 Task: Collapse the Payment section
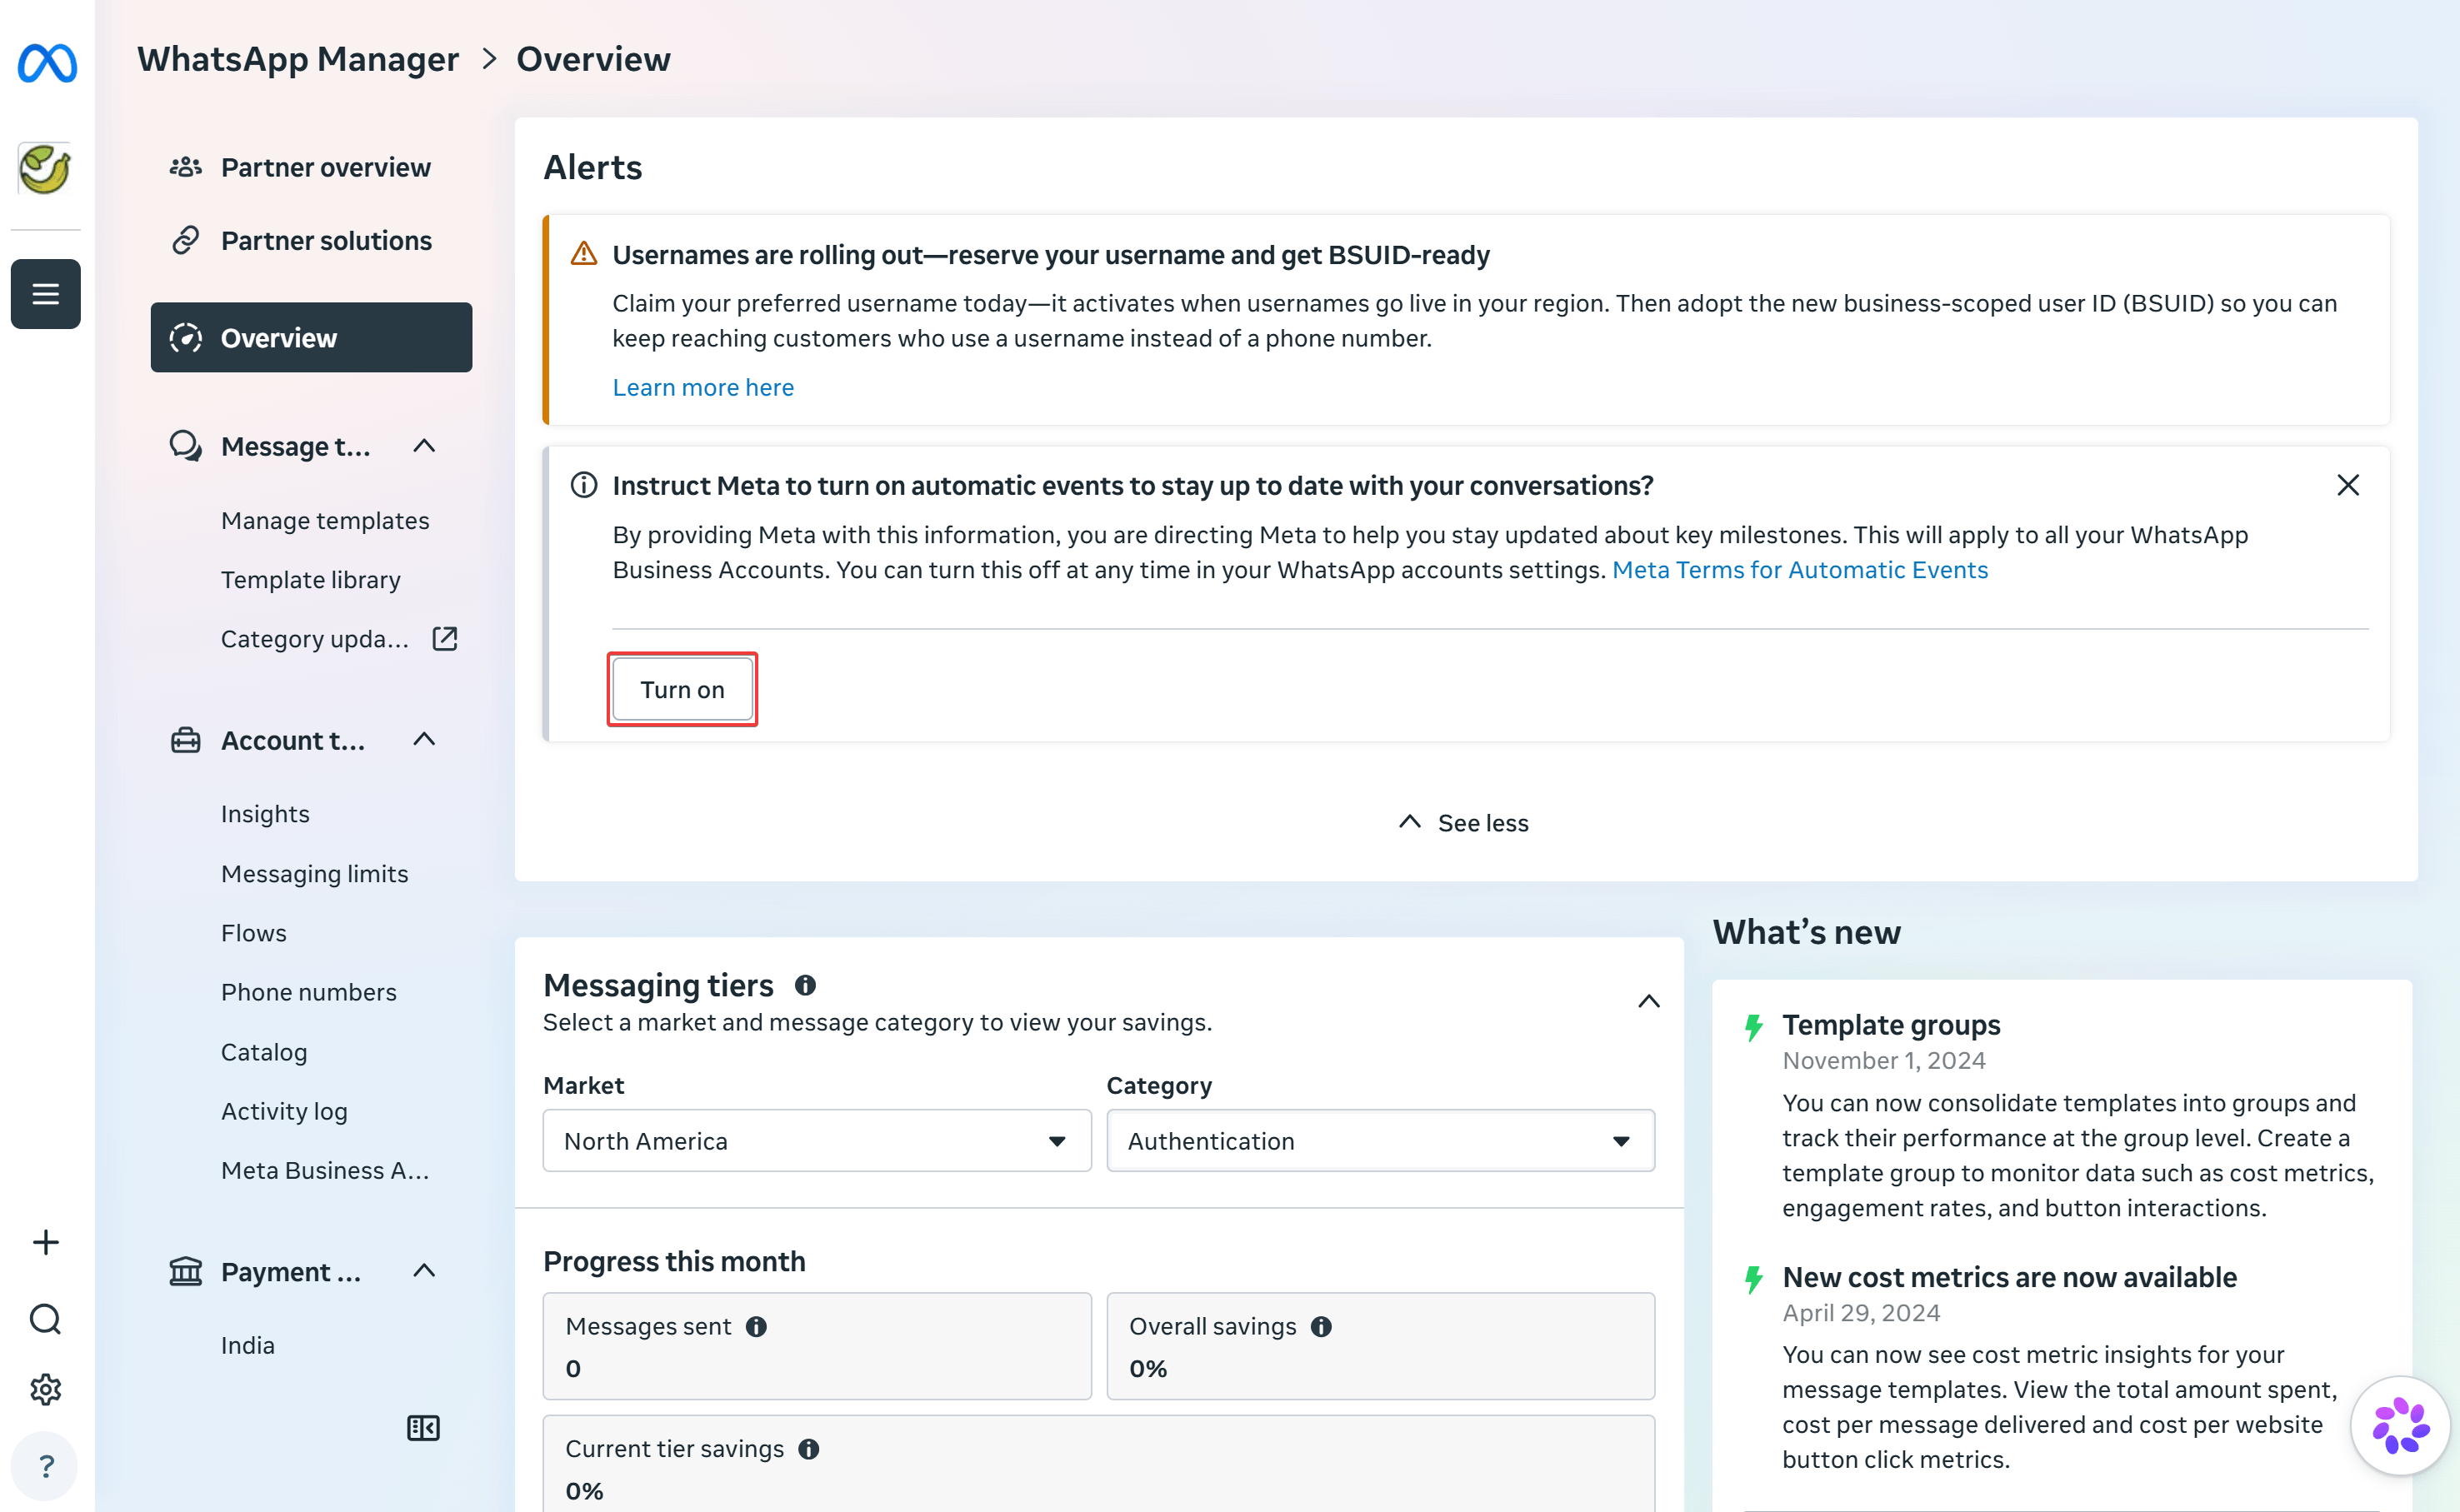point(424,1271)
